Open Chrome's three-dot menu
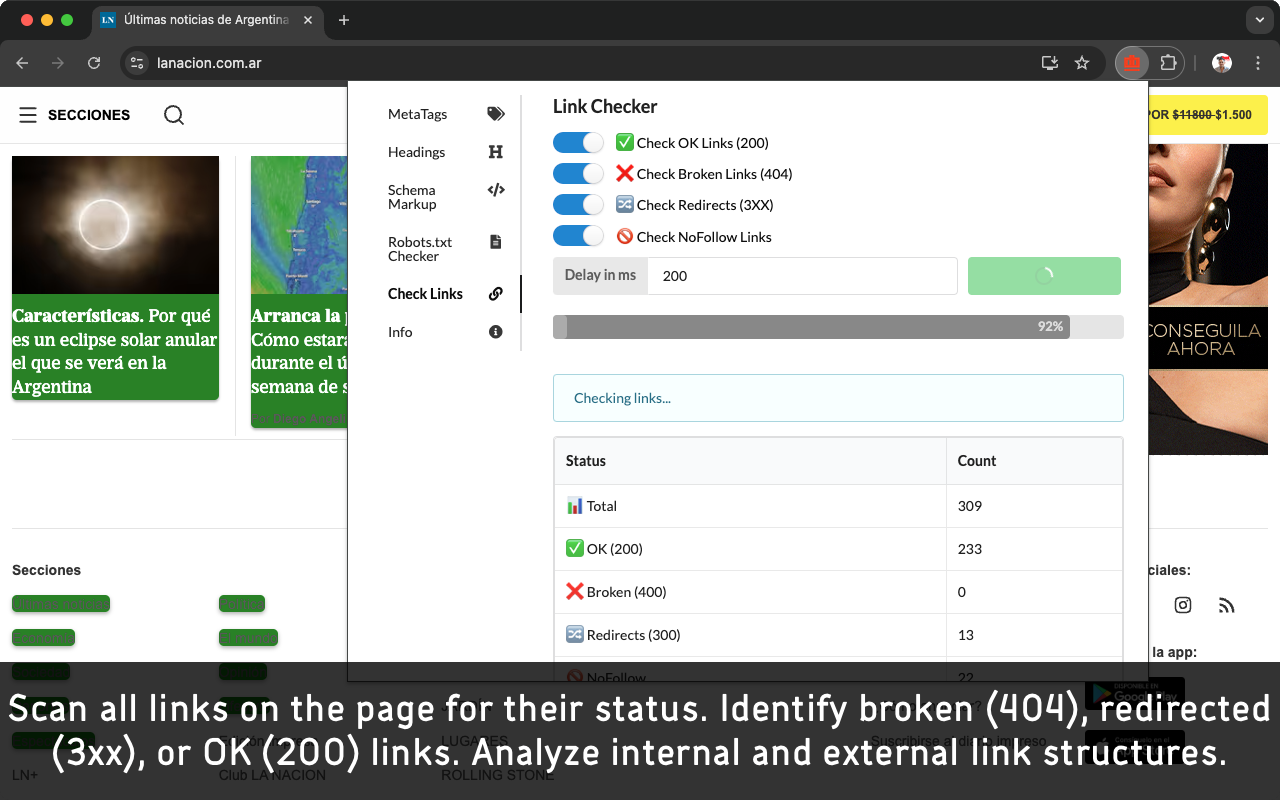The width and height of the screenshot is (1280, 800). [1258, 63]
